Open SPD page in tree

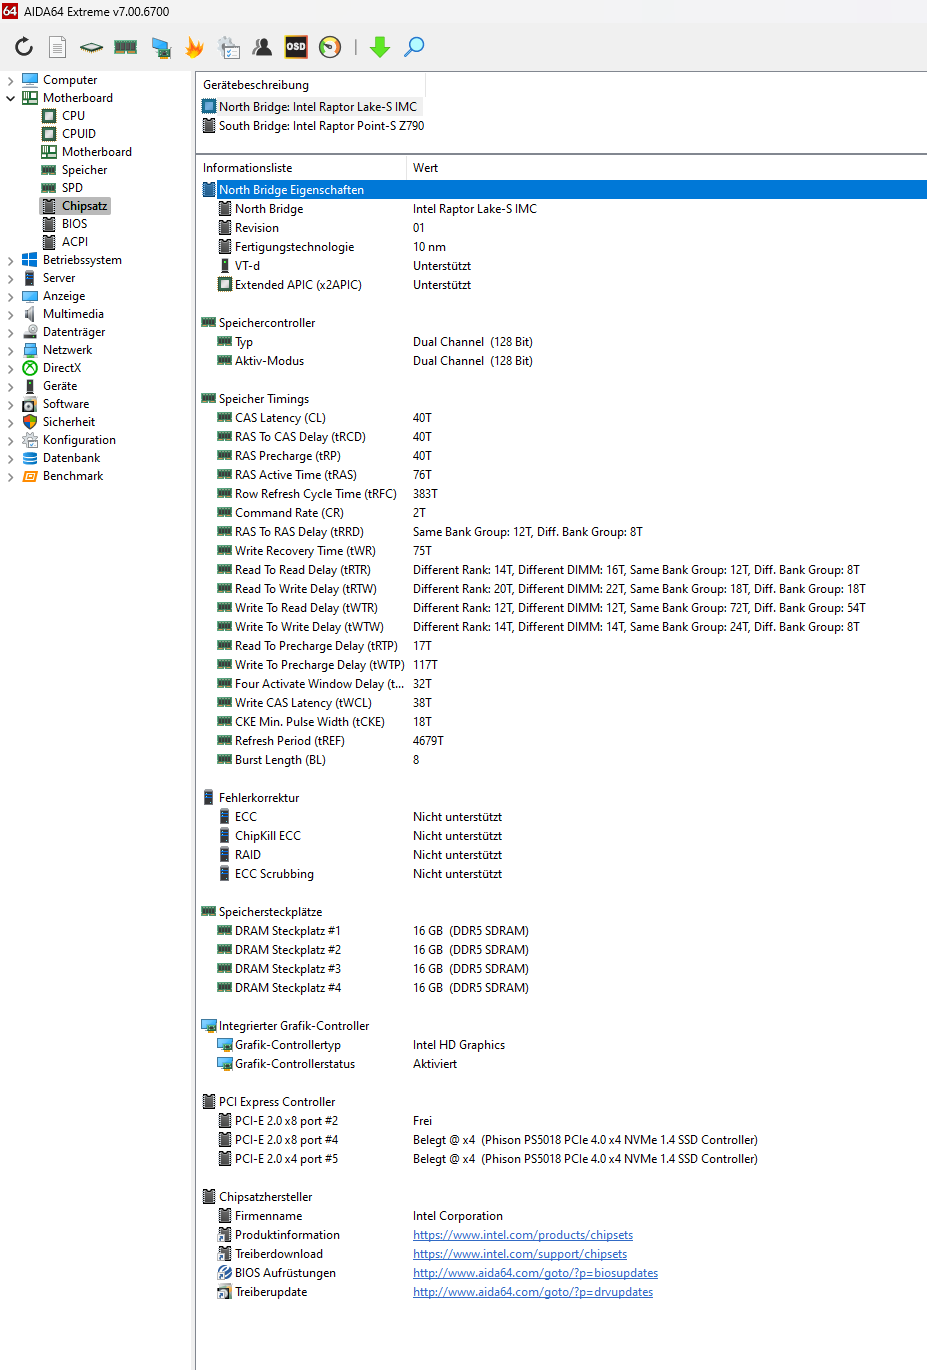(x=72, y=188)
